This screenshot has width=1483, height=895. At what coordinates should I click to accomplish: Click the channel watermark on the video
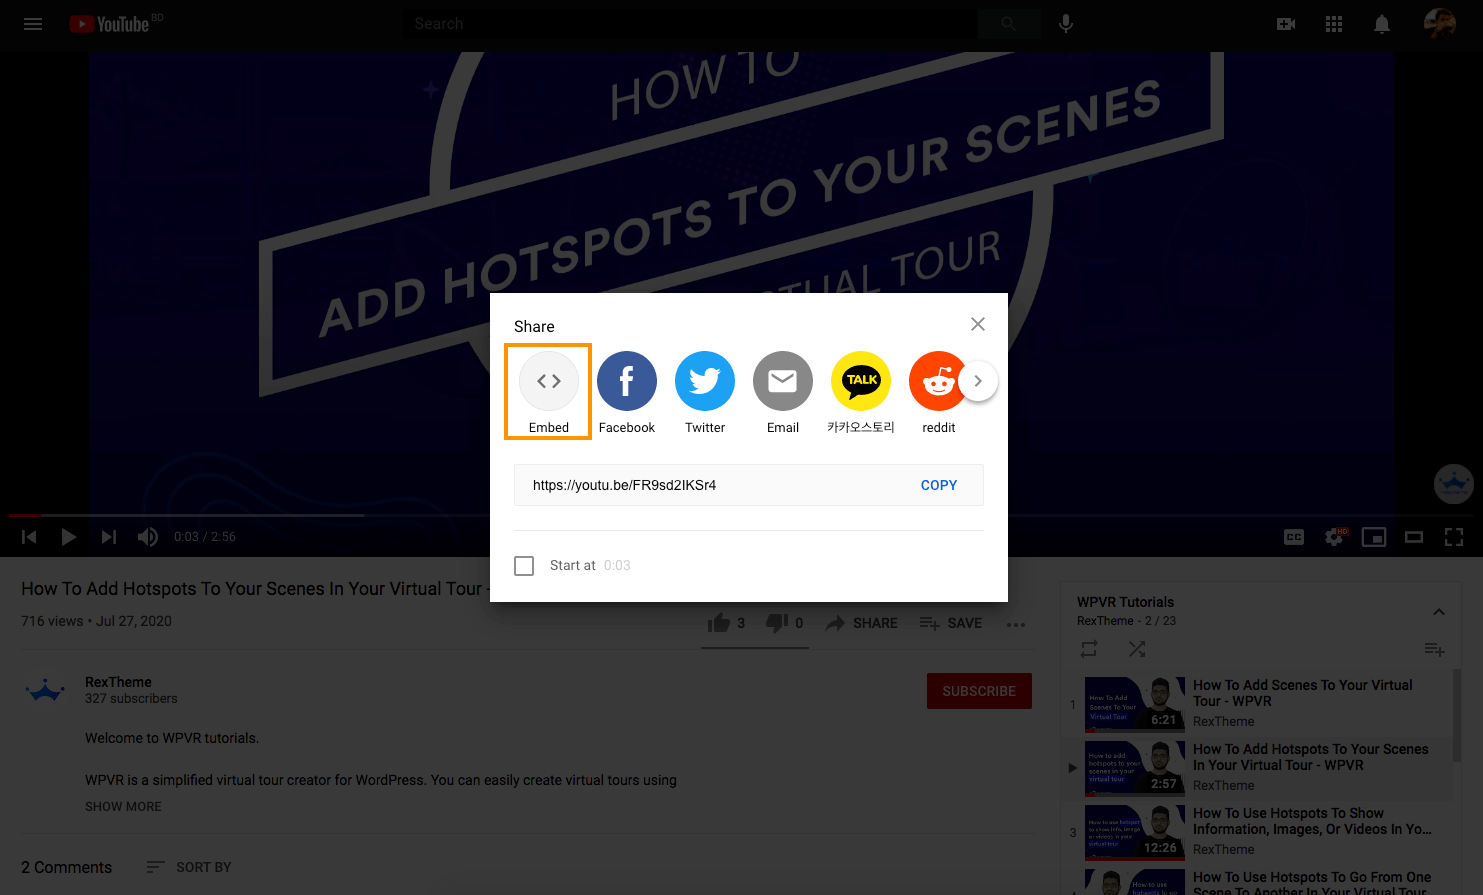(x=1453, y=484)
